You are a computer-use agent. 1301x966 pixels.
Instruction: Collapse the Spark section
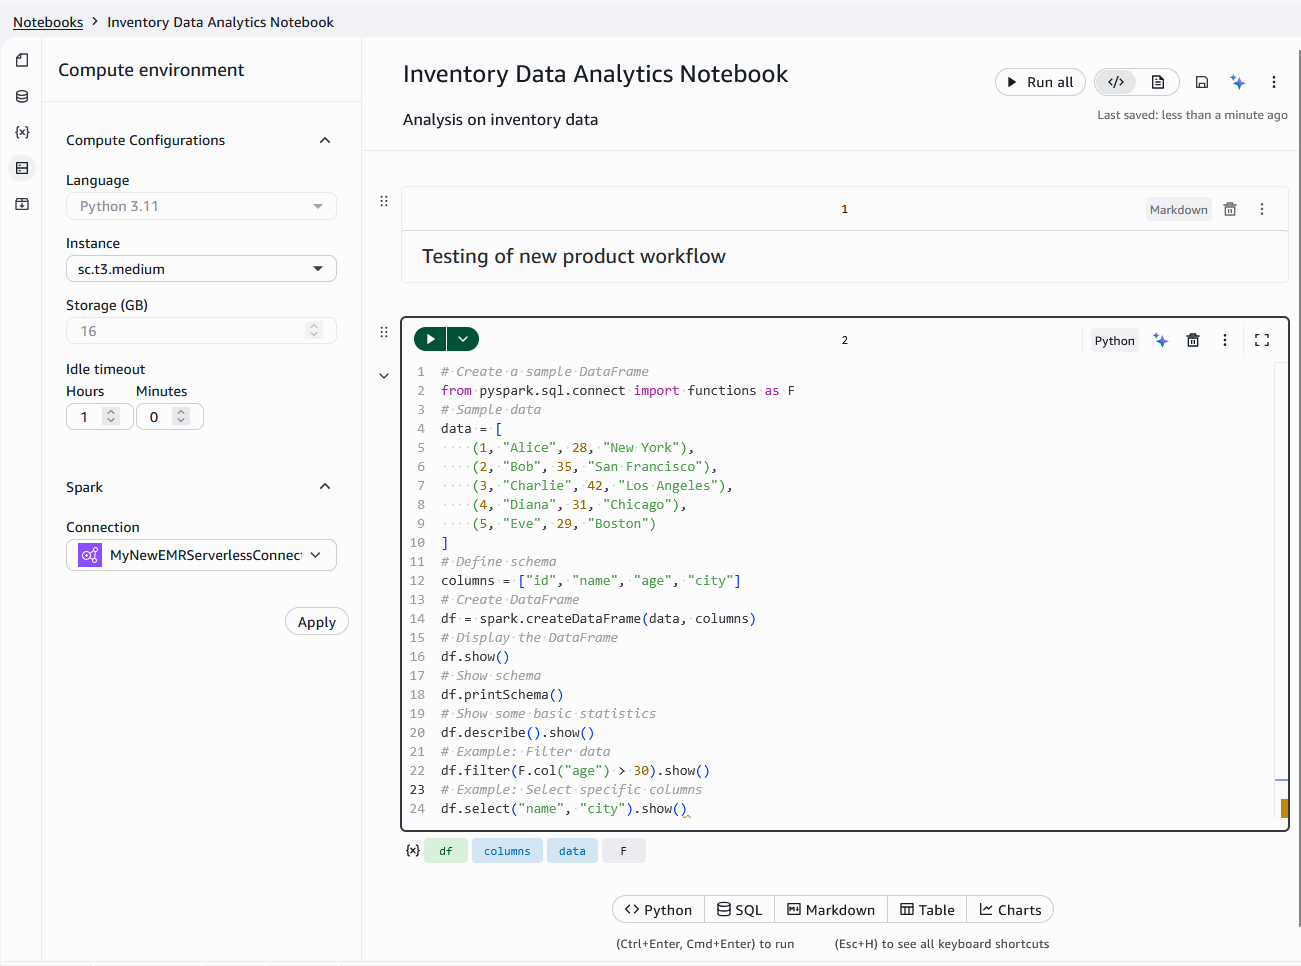(x=325, y=486)
